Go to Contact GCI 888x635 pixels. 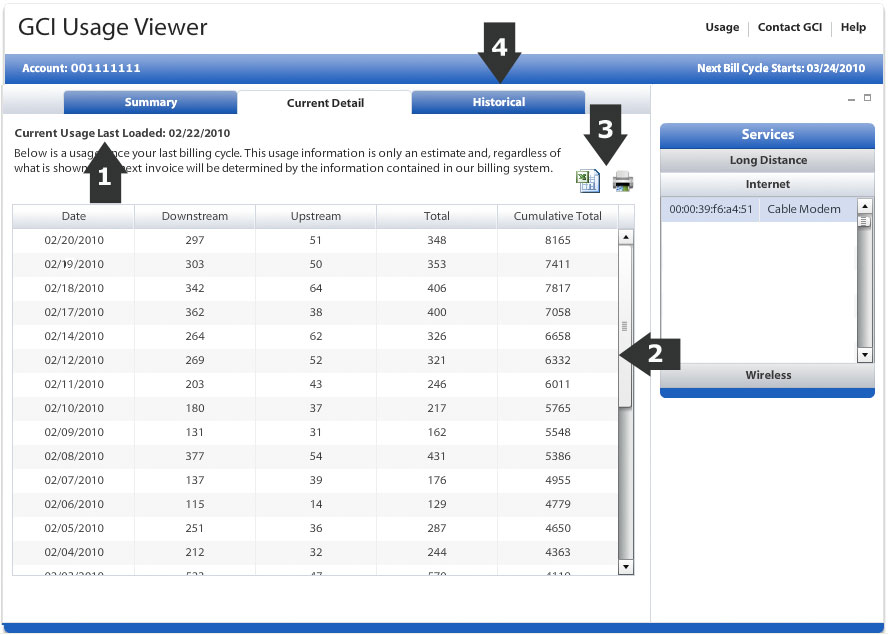coord(789,27)
